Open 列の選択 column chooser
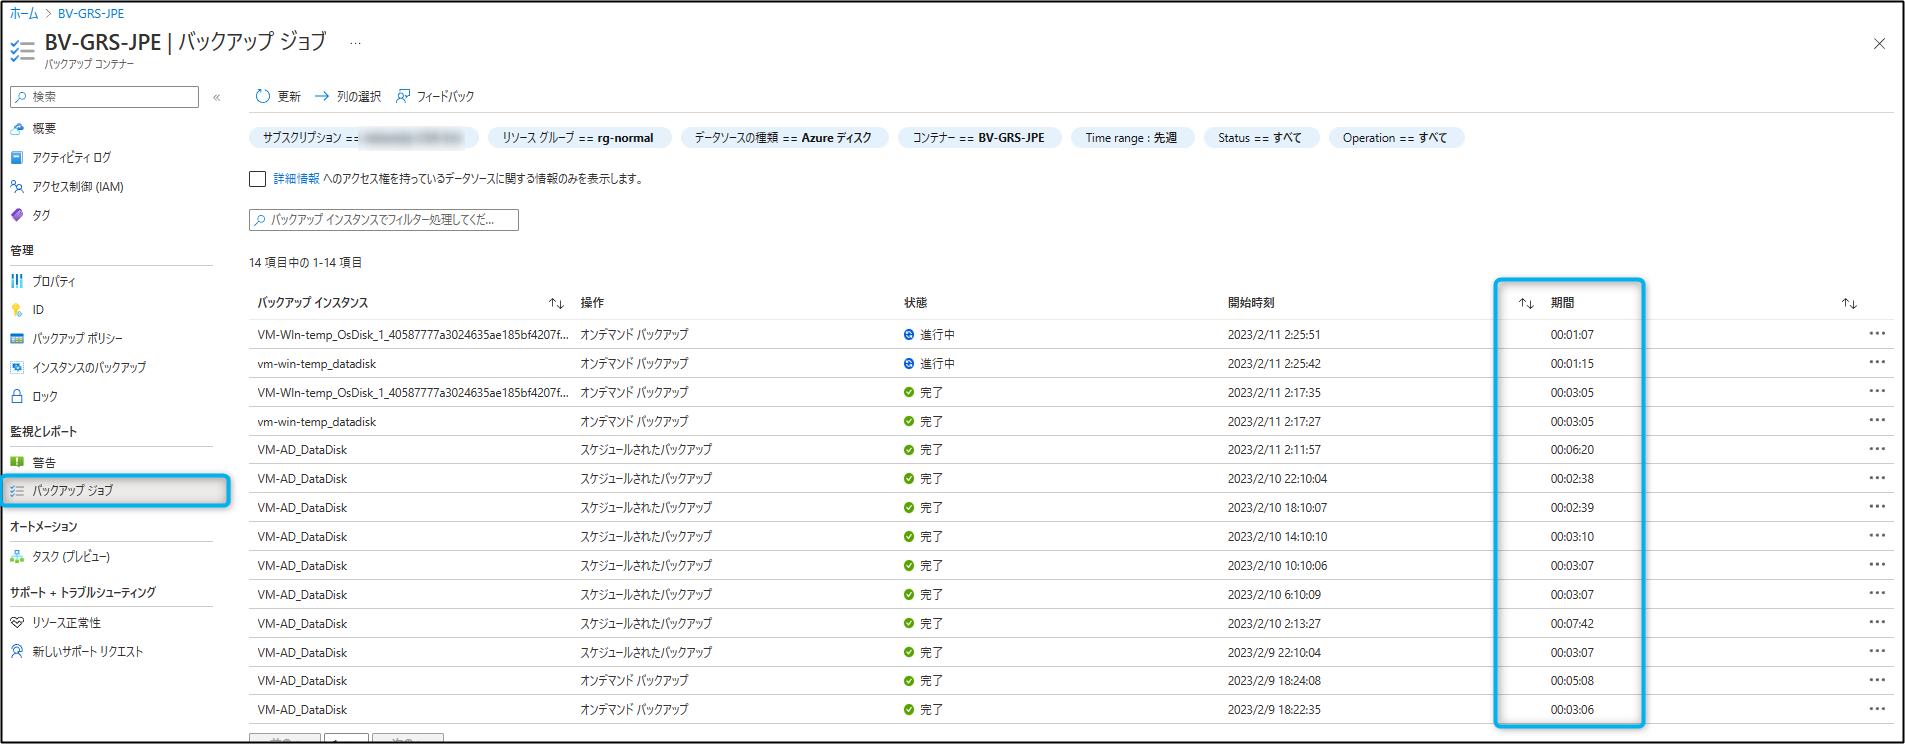Viewport: 1905px width, 744px height. tap(348, 96)
